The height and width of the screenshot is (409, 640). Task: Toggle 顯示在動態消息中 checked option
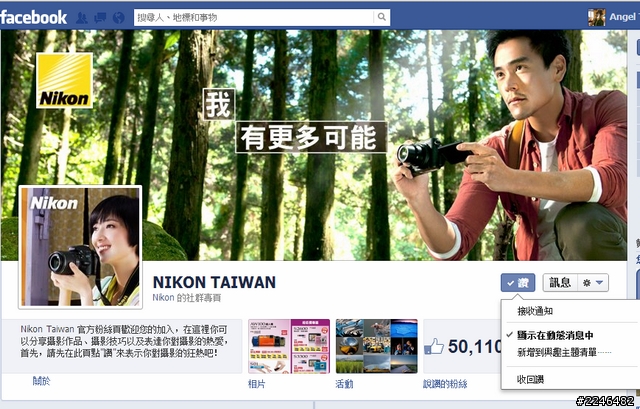pos(555,335)
